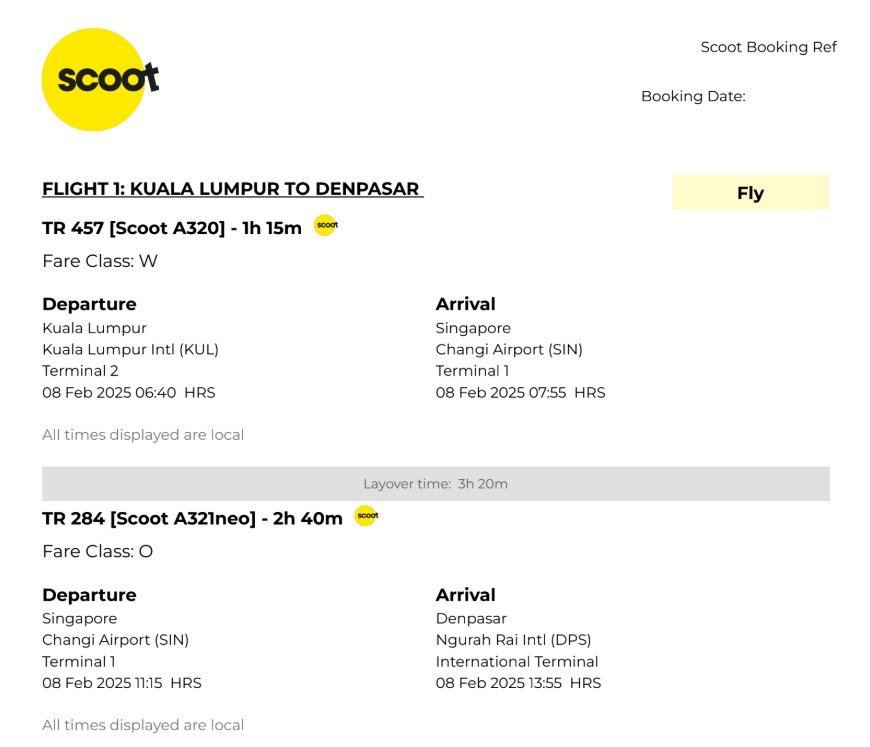Click the Scoot icon beside TR 284
This screenshot has width=870, height=747.
pyautogui.click(x=366, y=516)
